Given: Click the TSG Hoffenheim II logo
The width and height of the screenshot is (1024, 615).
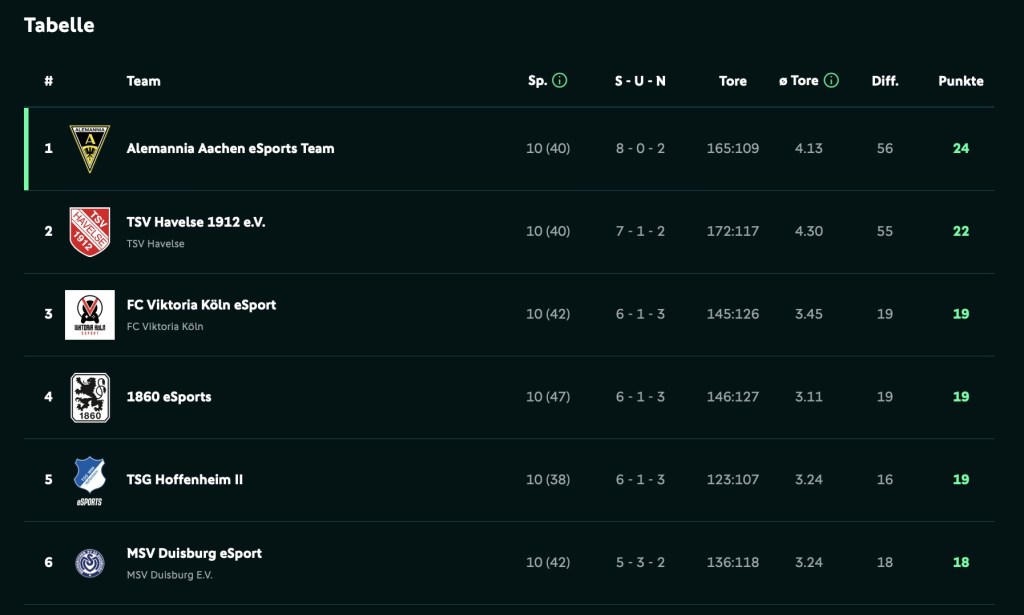Looking at the screenshot, I should [90, 480].
